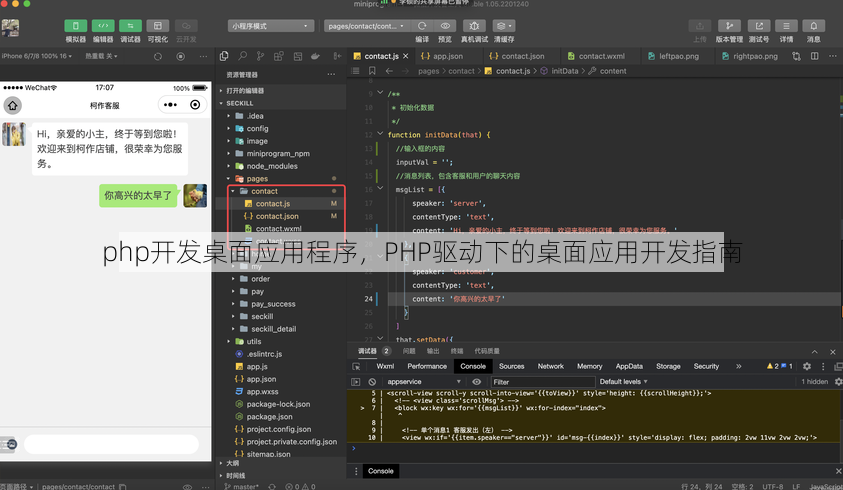Toggle the console live expression eye
Screen dimensions: 843x490
pos(476,382)
